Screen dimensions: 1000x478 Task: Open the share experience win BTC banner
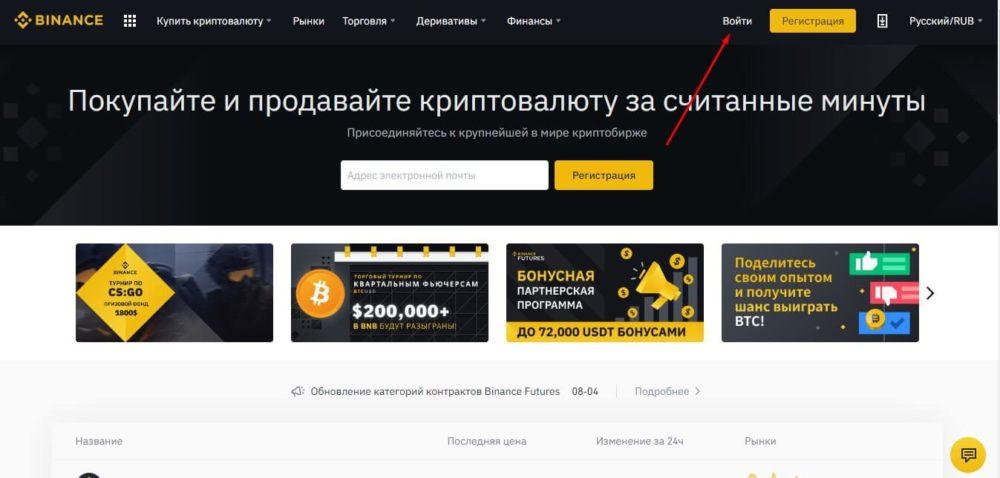click(820, 293)
